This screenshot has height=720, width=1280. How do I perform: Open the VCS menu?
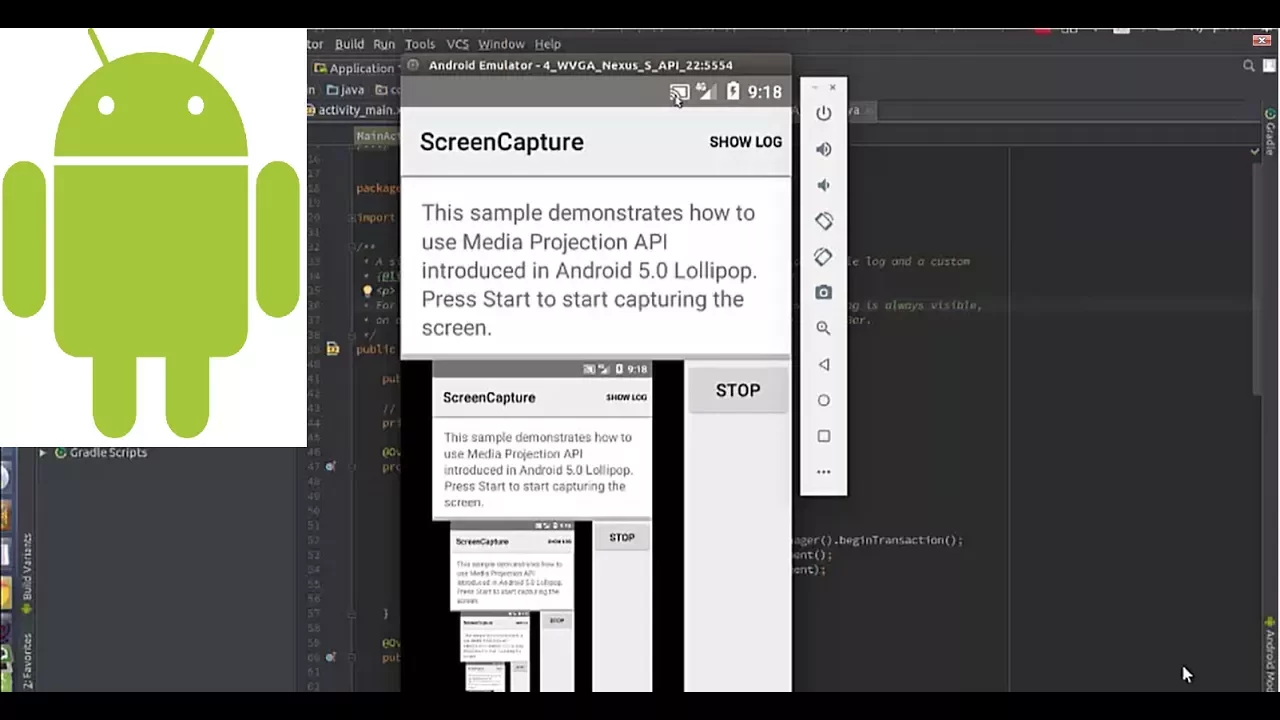[457, 44]
